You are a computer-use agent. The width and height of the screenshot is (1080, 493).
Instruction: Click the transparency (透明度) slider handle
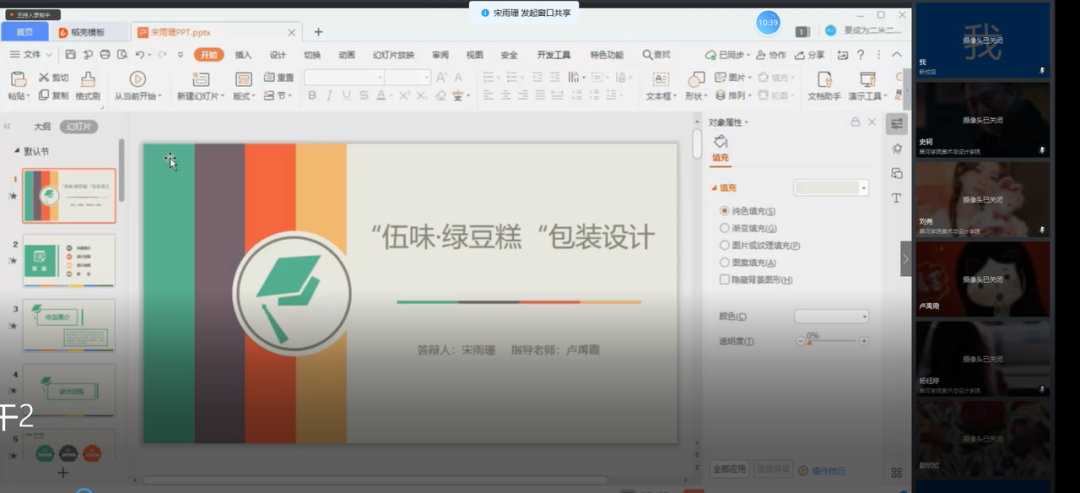coord(809,343)
